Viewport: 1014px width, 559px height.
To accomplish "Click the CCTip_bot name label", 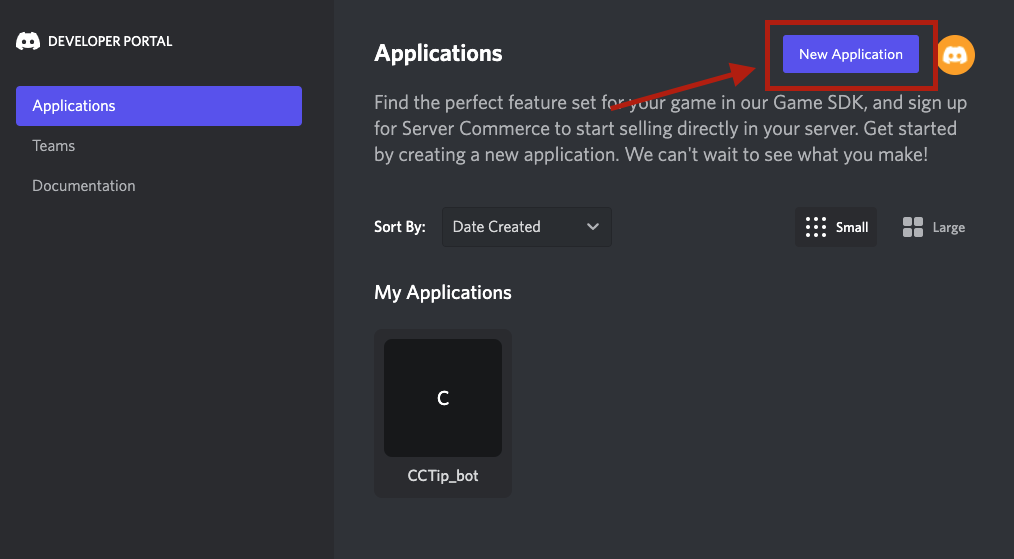I will click(443, 476).
